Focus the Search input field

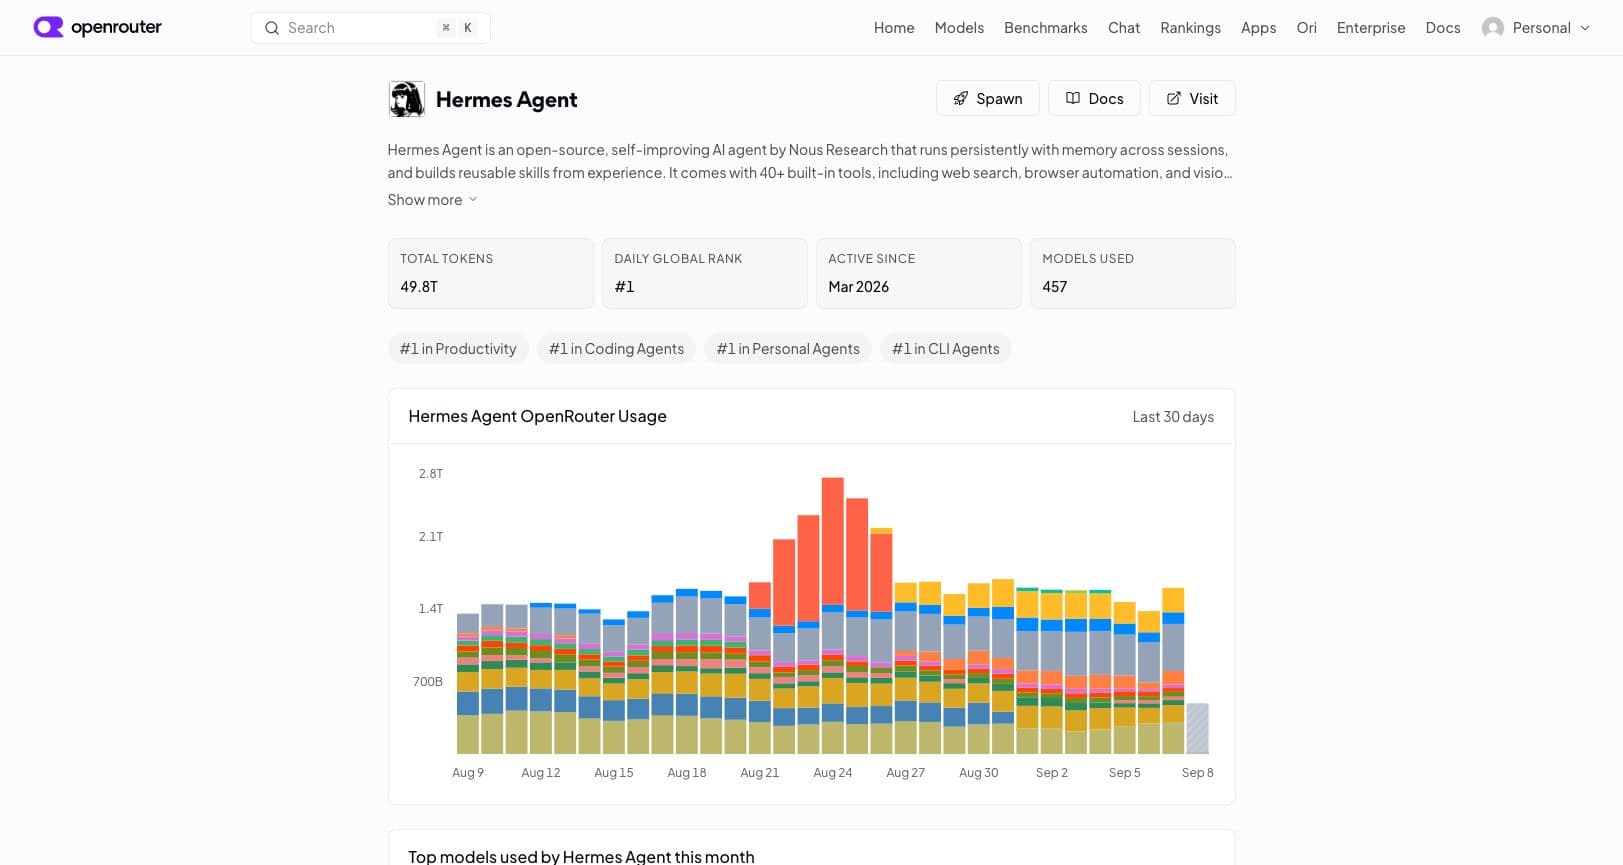pyautogui.click(x=370, y=28)
